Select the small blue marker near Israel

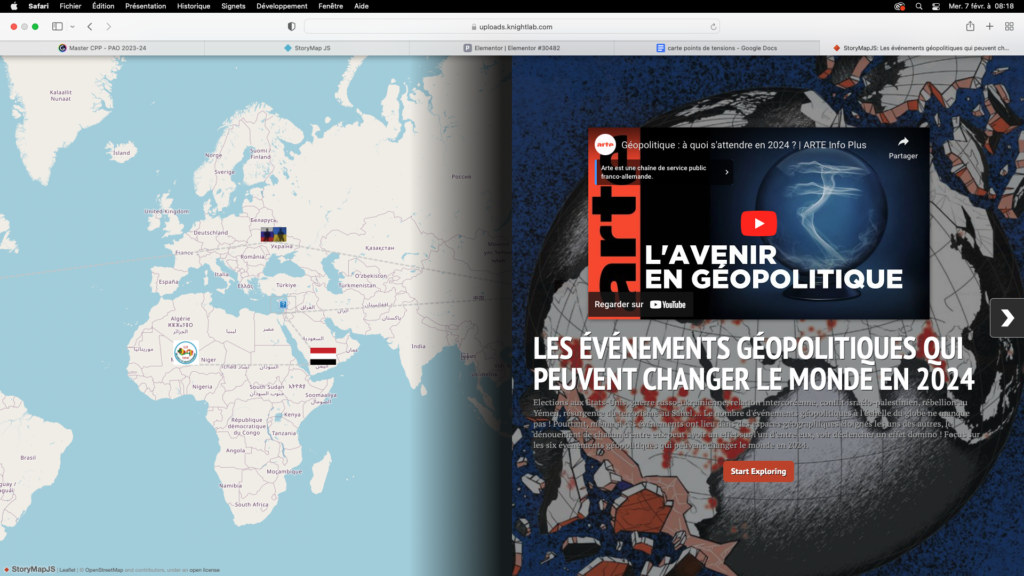pyautogui.click(x=283, y=304)
